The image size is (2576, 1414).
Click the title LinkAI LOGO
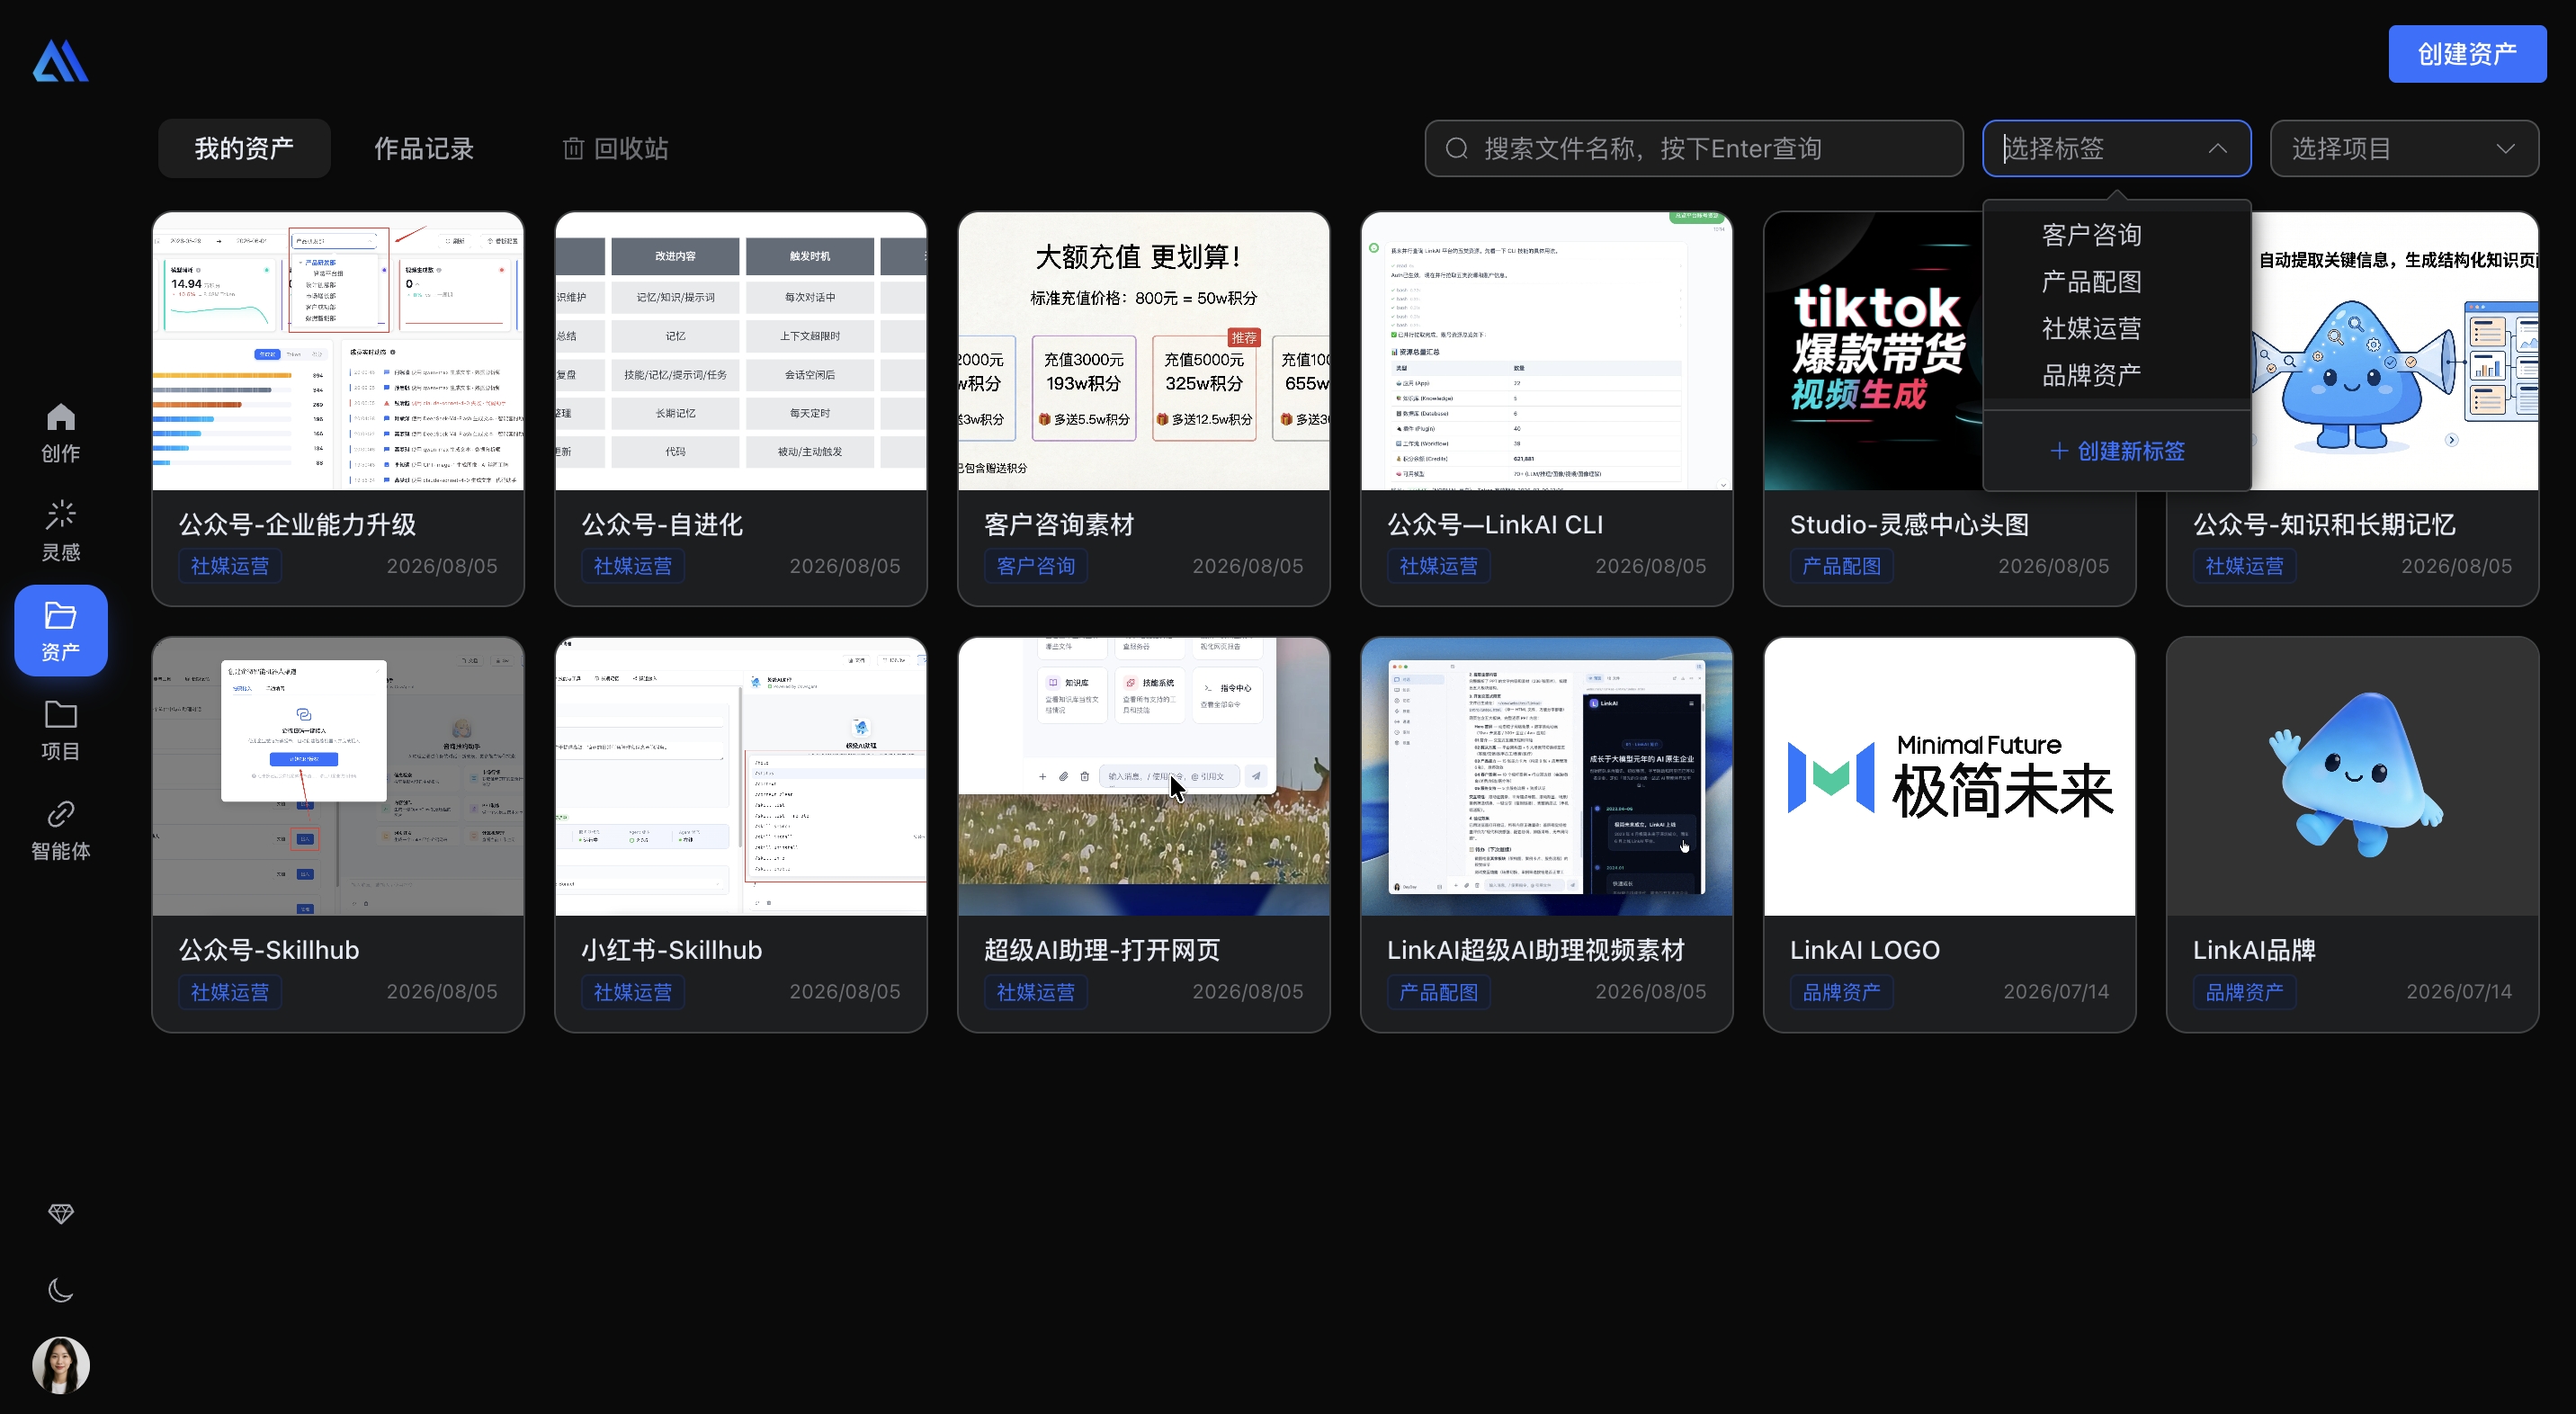point(1865,950)
